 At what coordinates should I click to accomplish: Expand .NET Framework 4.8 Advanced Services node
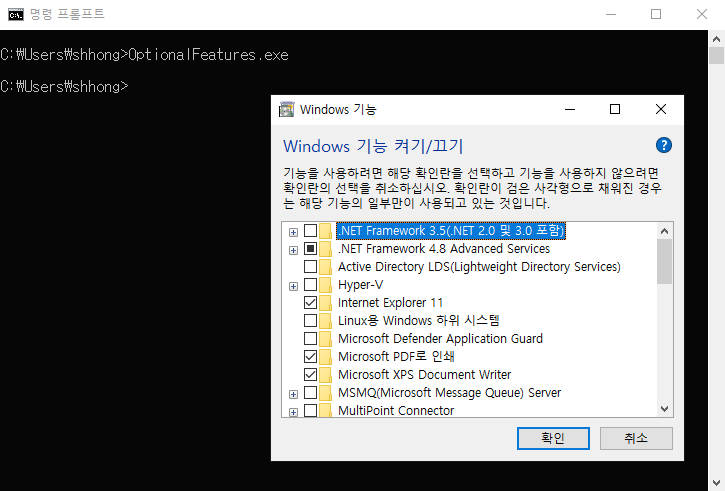pos(293,251)
